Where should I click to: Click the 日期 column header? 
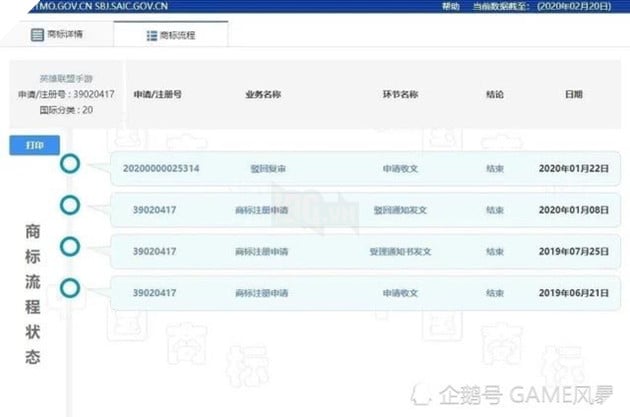click(574, 94)
